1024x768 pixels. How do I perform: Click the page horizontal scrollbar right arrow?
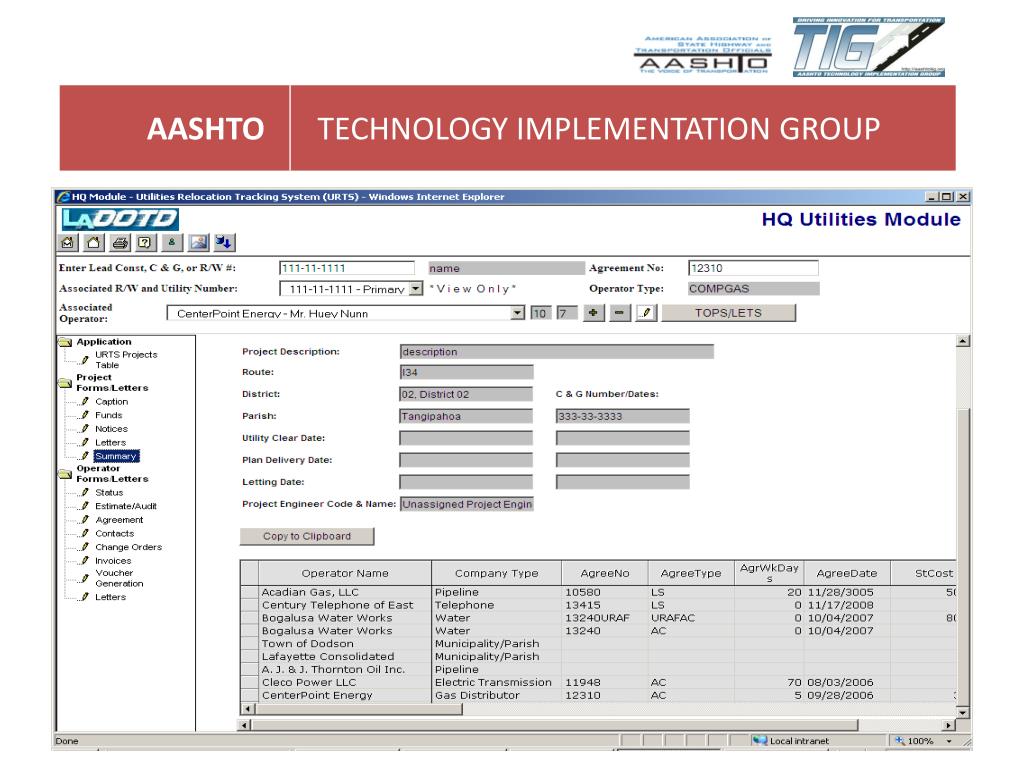[949, 725]
